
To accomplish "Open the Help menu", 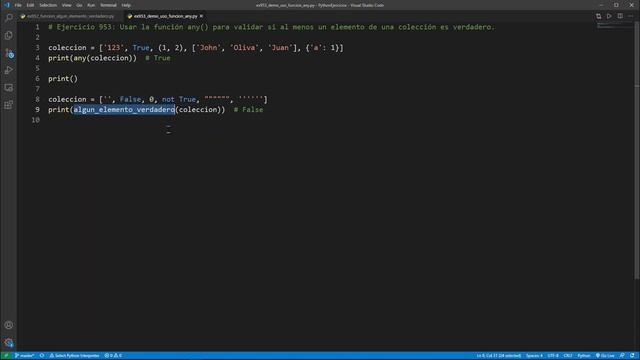I will [x=126, y=5].
